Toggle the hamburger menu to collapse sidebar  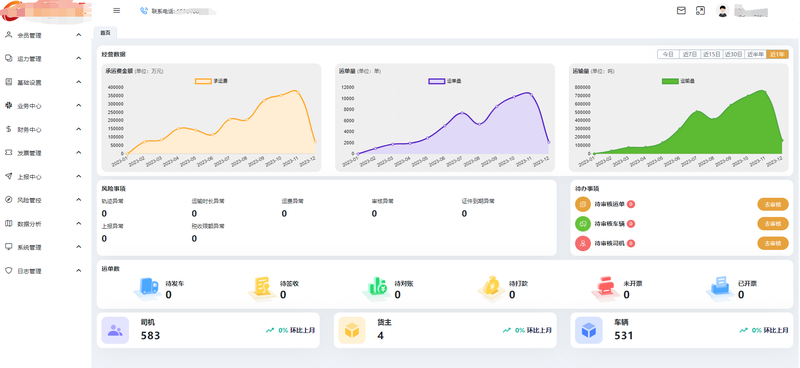click(116, 11)
